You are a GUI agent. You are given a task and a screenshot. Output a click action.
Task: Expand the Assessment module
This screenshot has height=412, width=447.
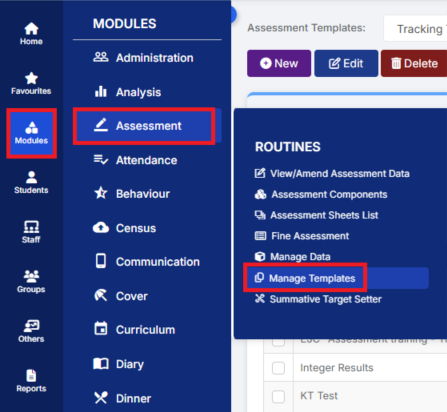pyautogui.click(x=144, y=126)
